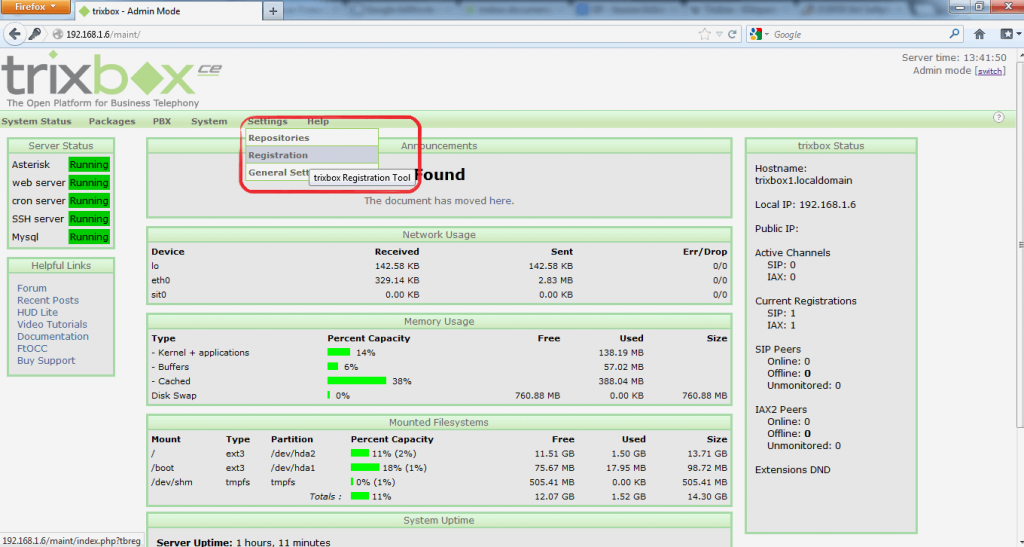Open the Packages menu
Viewport: 1024px width, 547px height.
[x=112, y=121]
